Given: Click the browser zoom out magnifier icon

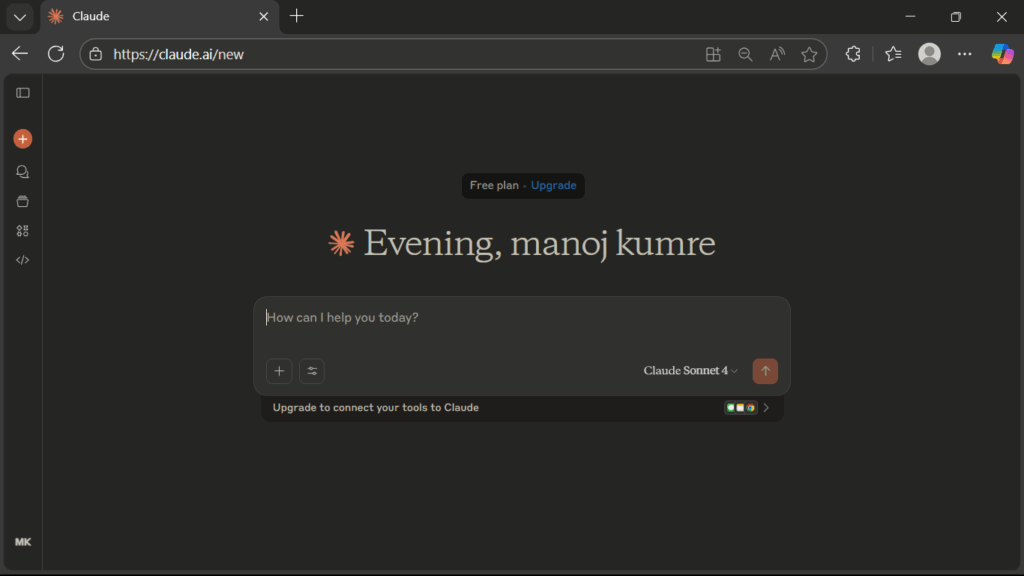Looking at the screenshot, I should click(745, 54).
